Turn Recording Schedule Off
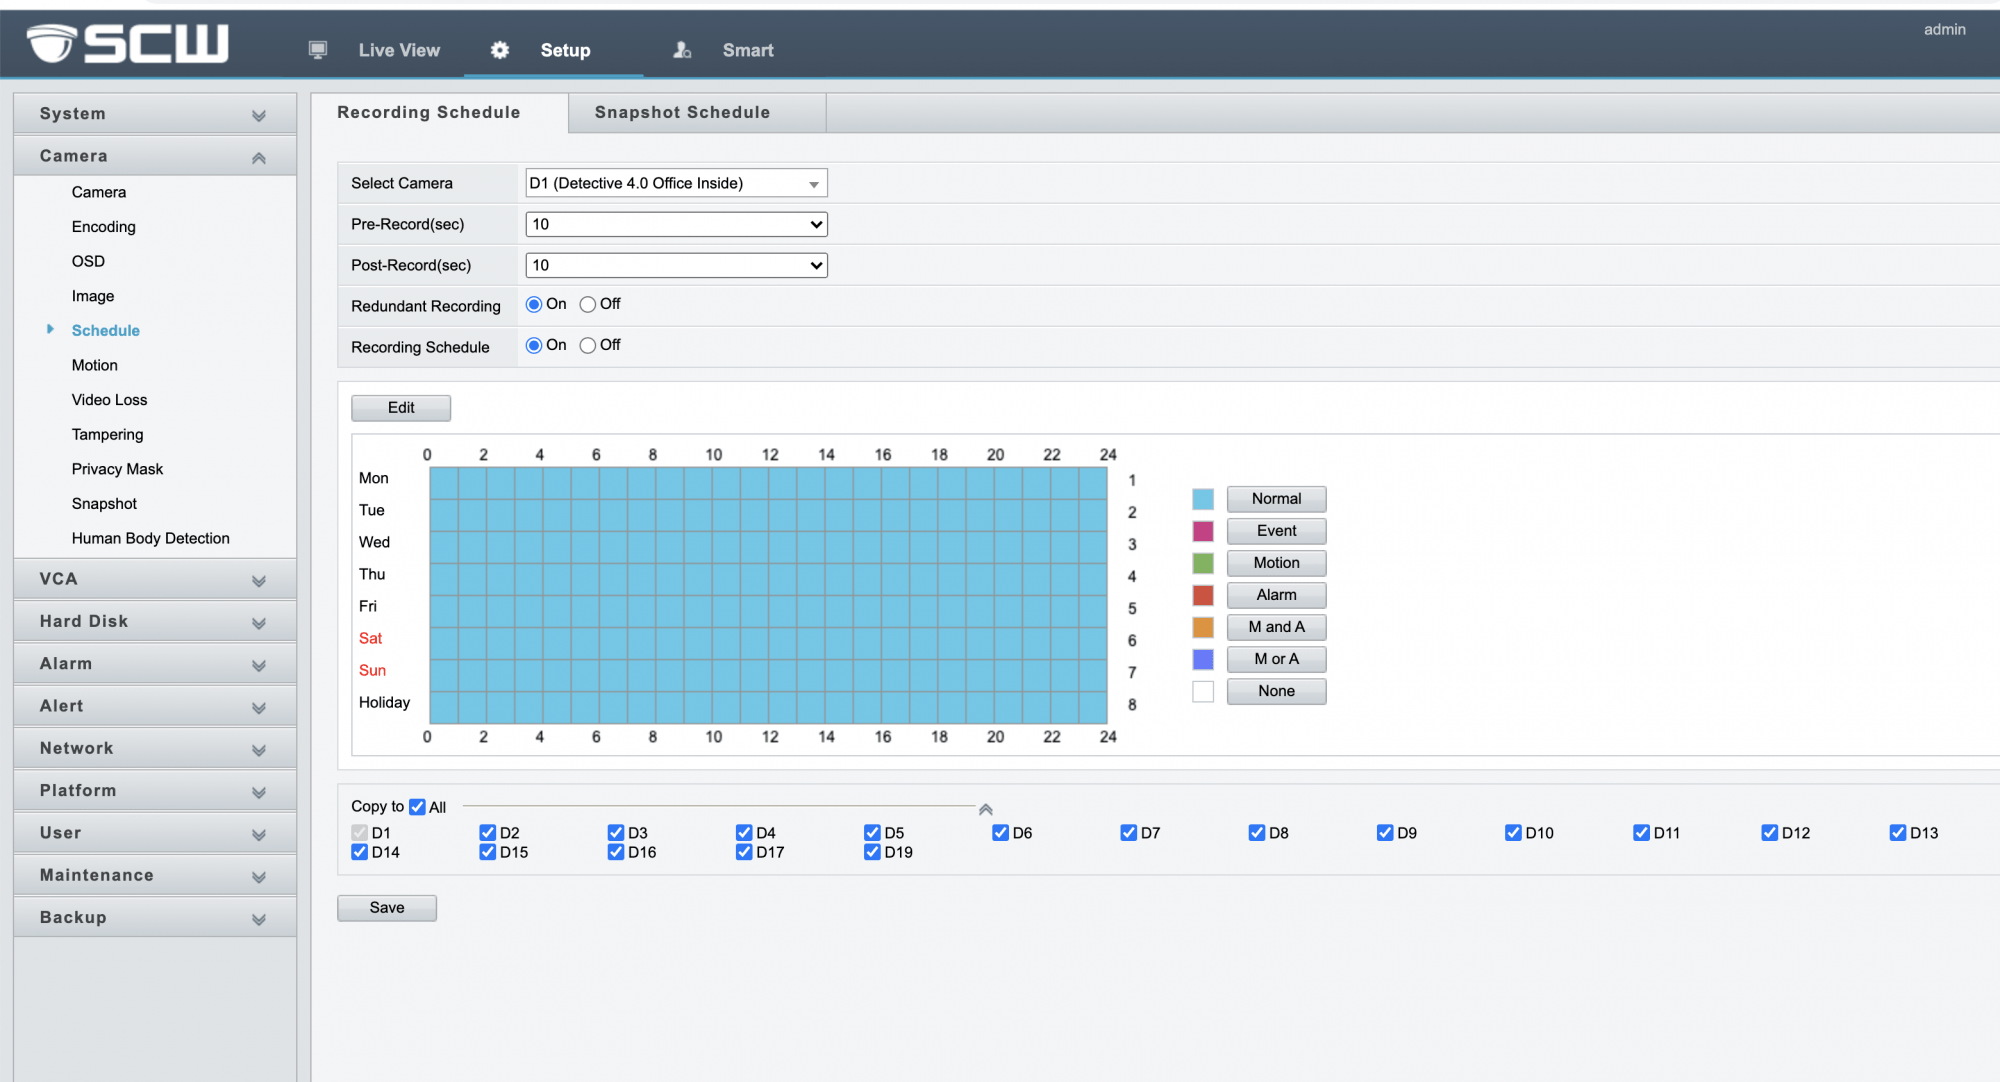 (588, 345)
